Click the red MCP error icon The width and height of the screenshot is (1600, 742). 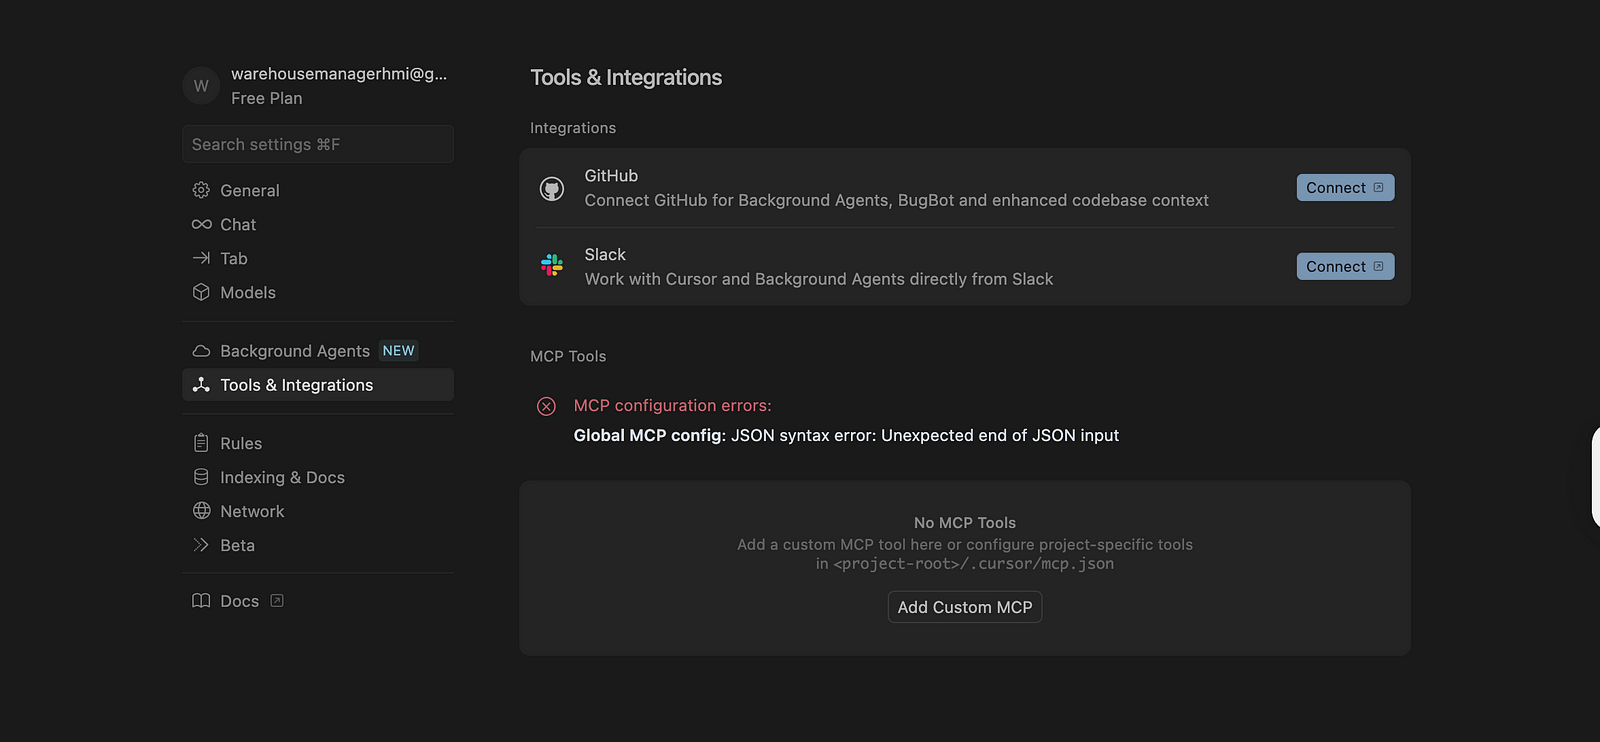546,406
